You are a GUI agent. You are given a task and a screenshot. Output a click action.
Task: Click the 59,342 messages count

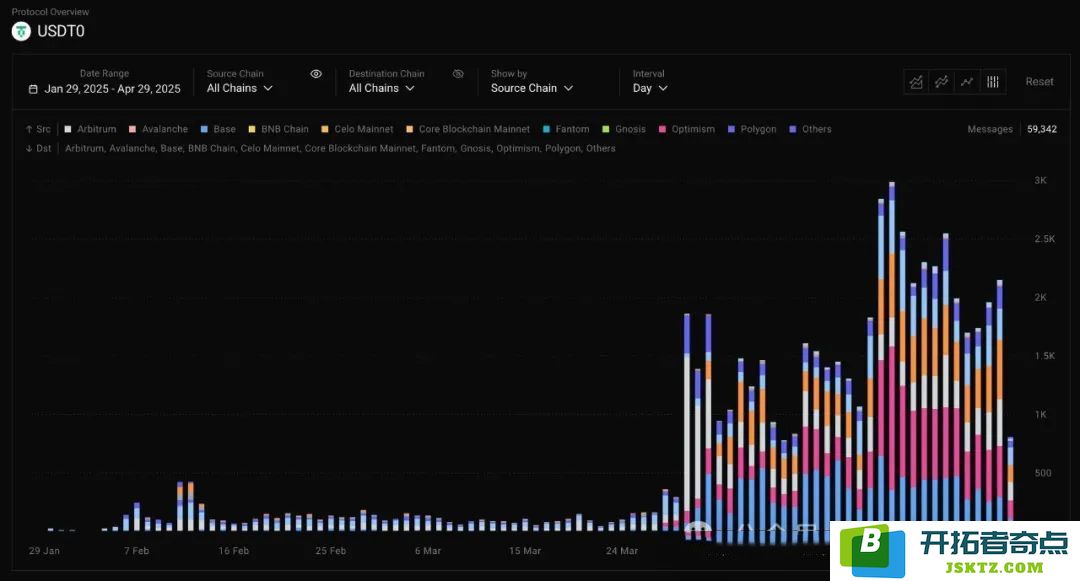click(x=1041, y=129)
